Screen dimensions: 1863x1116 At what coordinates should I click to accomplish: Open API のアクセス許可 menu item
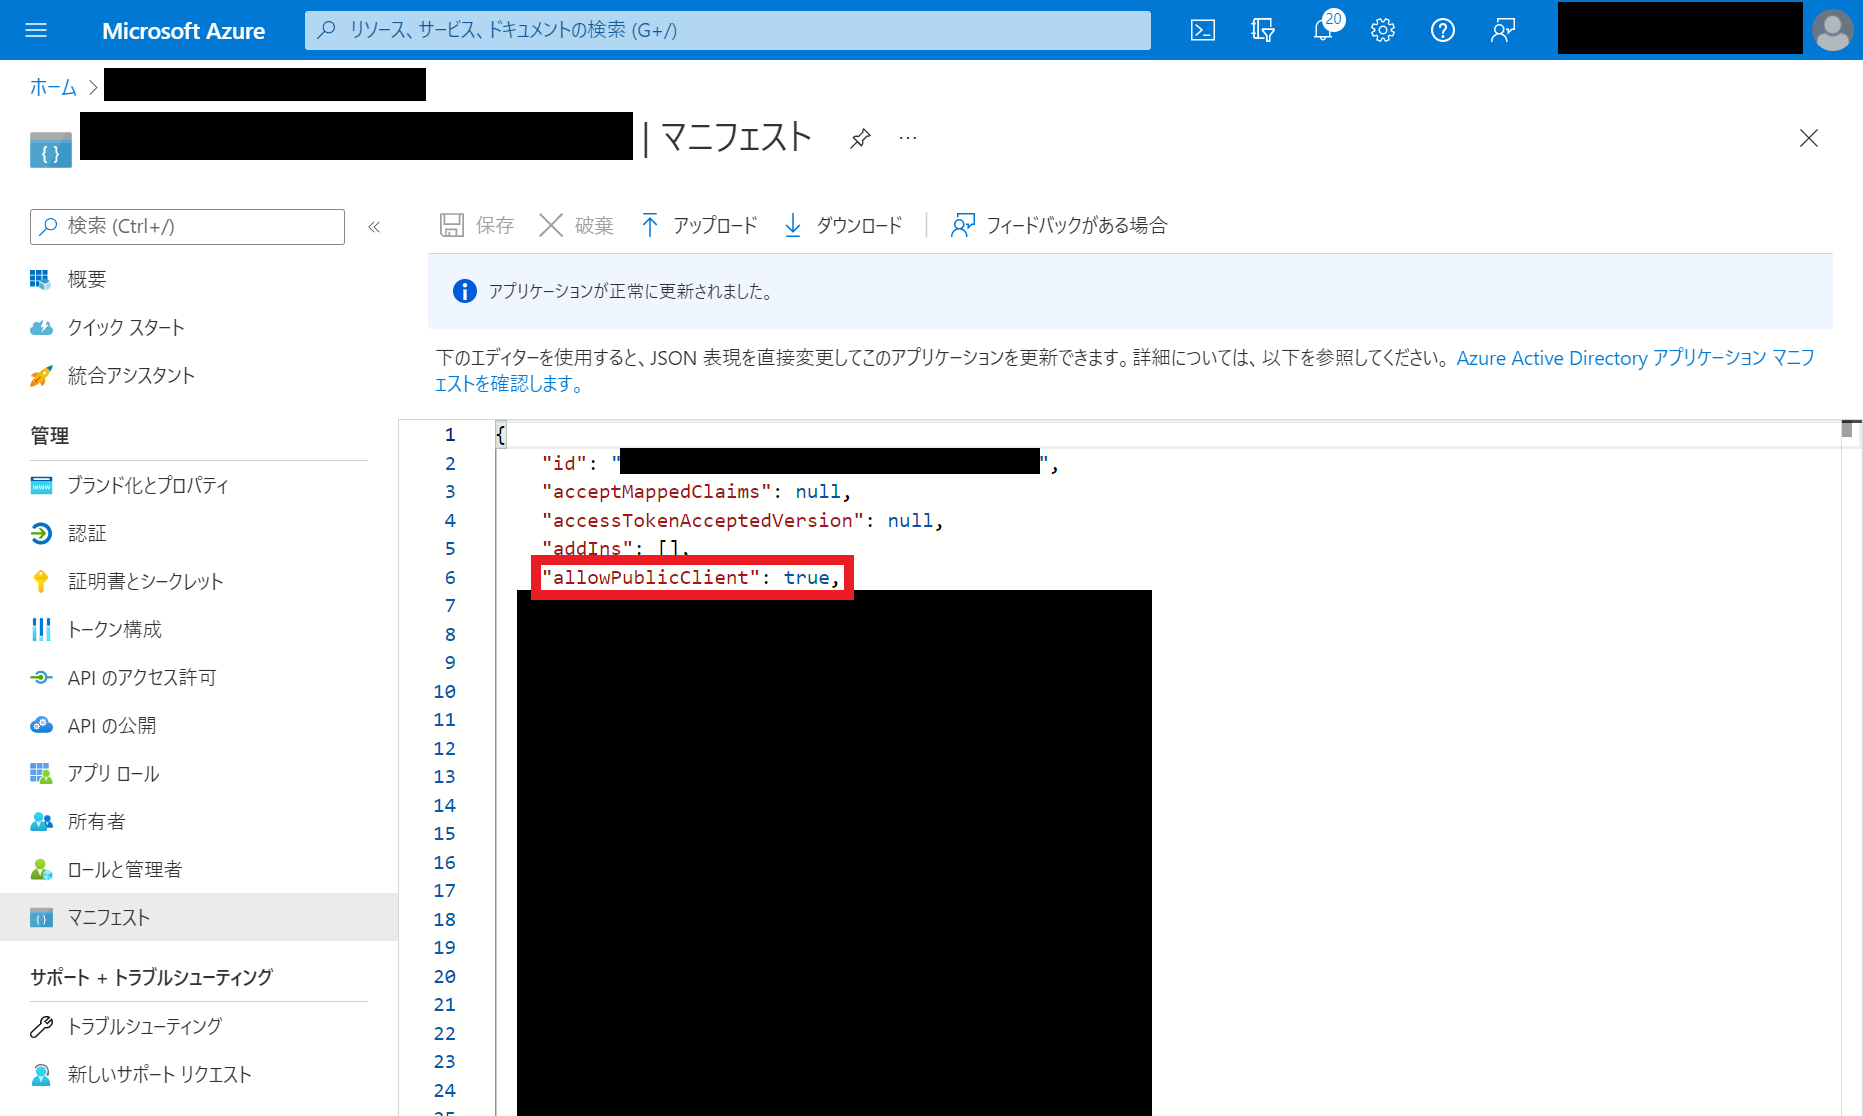pos(142,677)
